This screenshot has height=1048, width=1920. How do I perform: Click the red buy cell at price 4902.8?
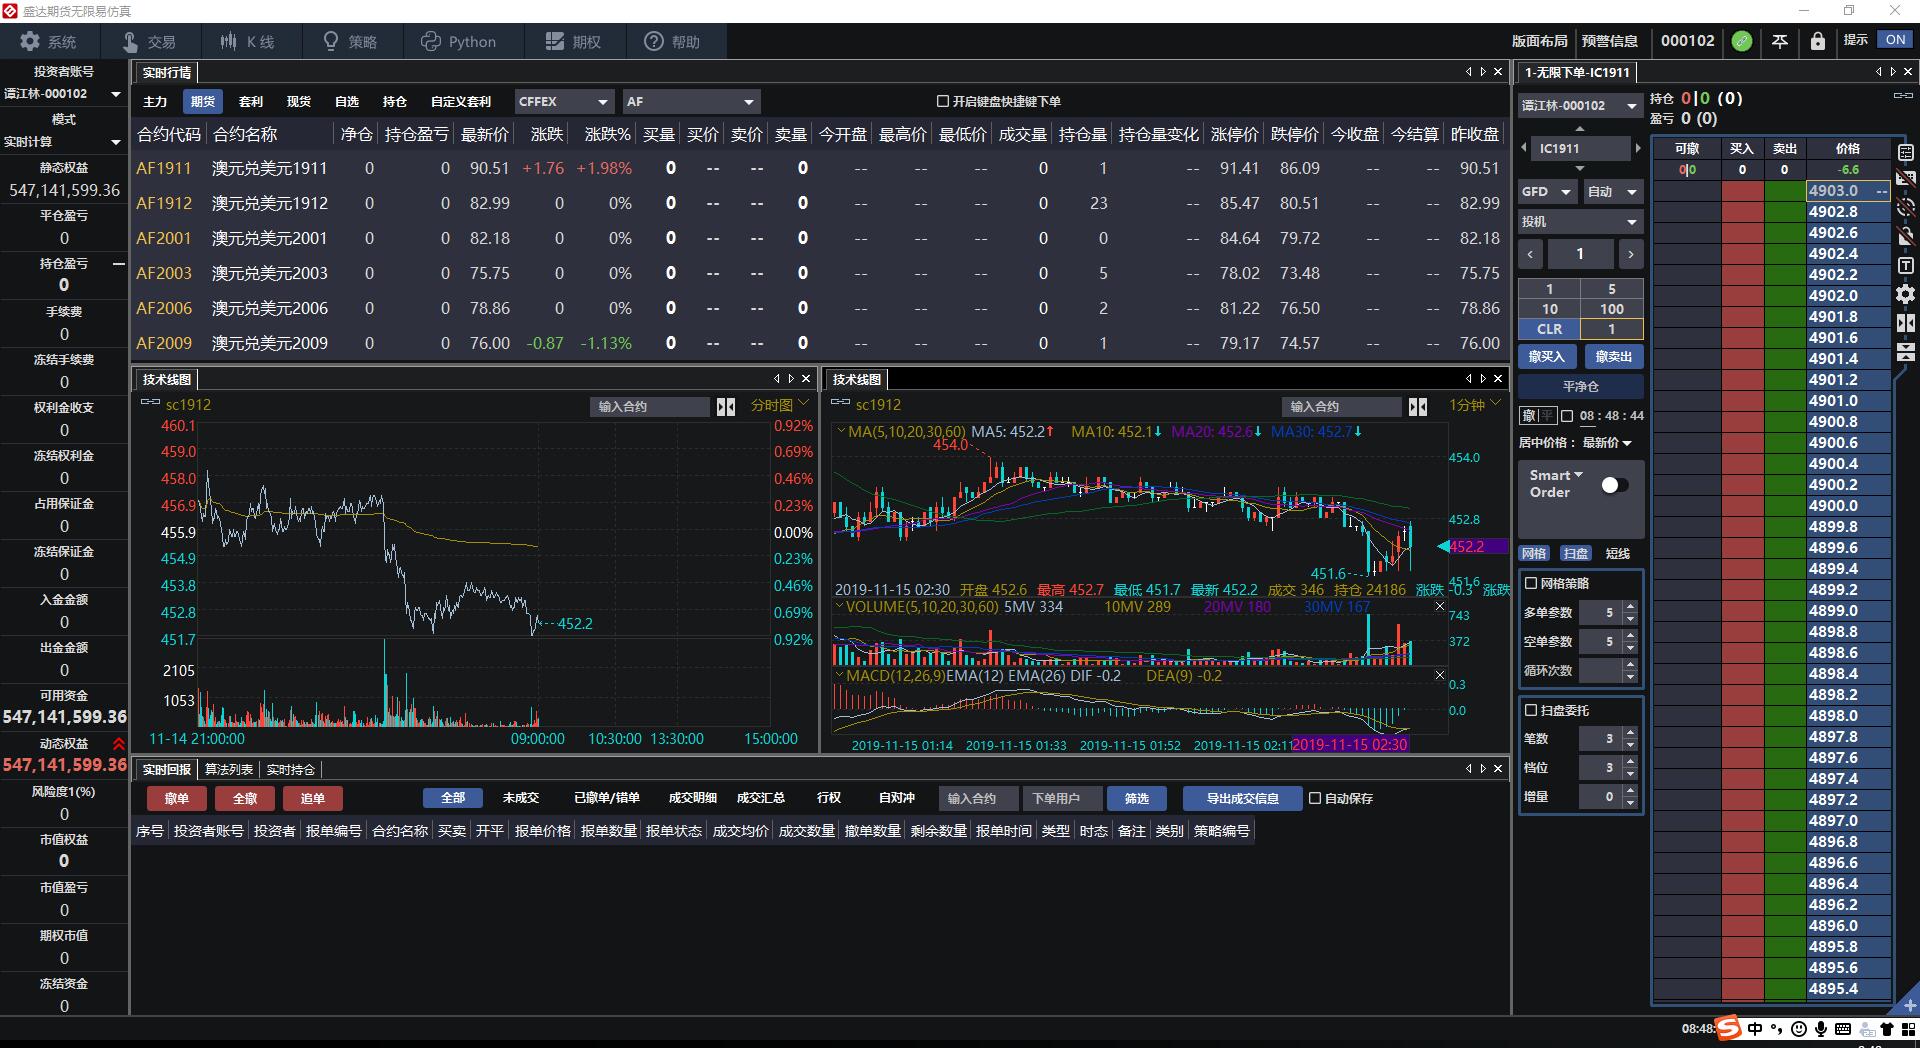click(1742, 212)
